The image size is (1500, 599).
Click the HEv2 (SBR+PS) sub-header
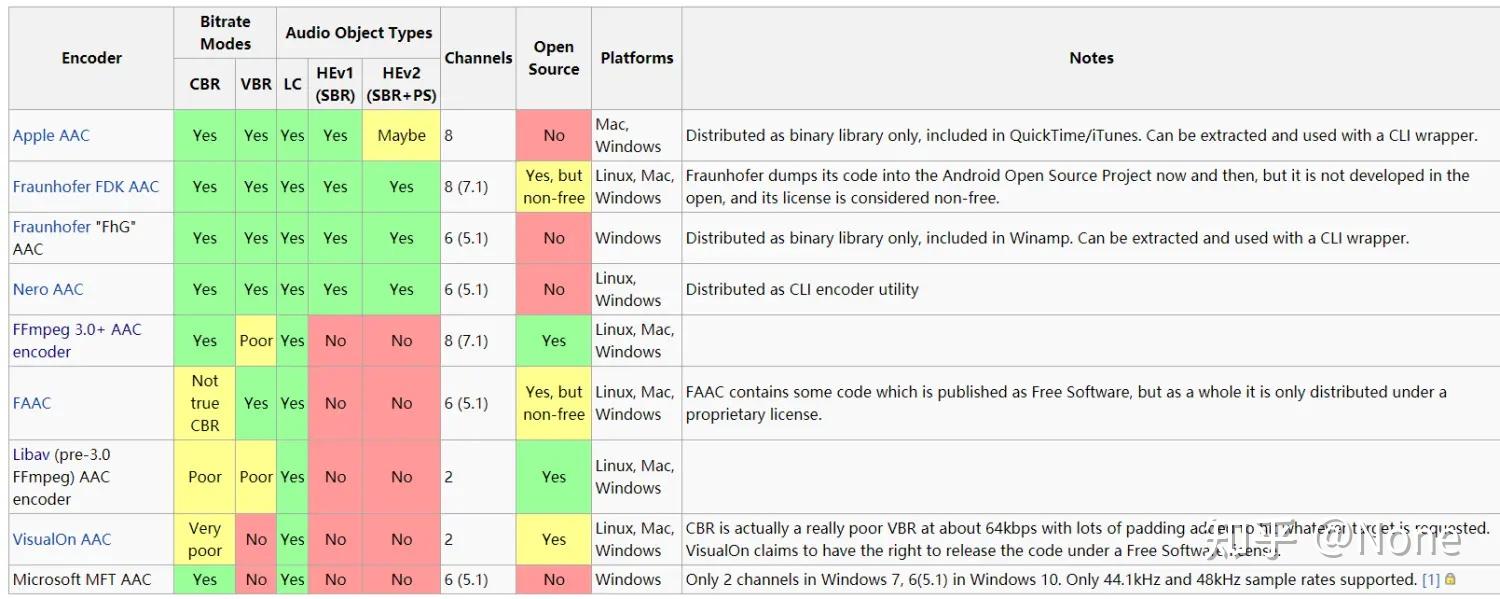(x=401, y=84)
